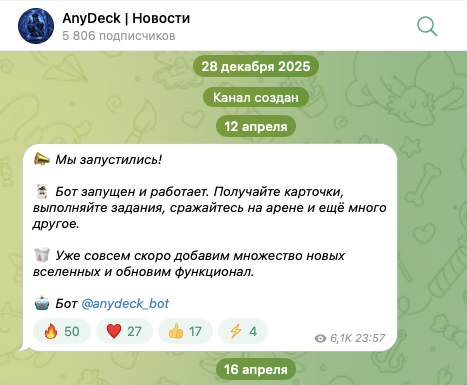The height and width of the screenshot is (385, 467).
Task: Toggle the fire reaction with 50
Action: tap(62, 331)
